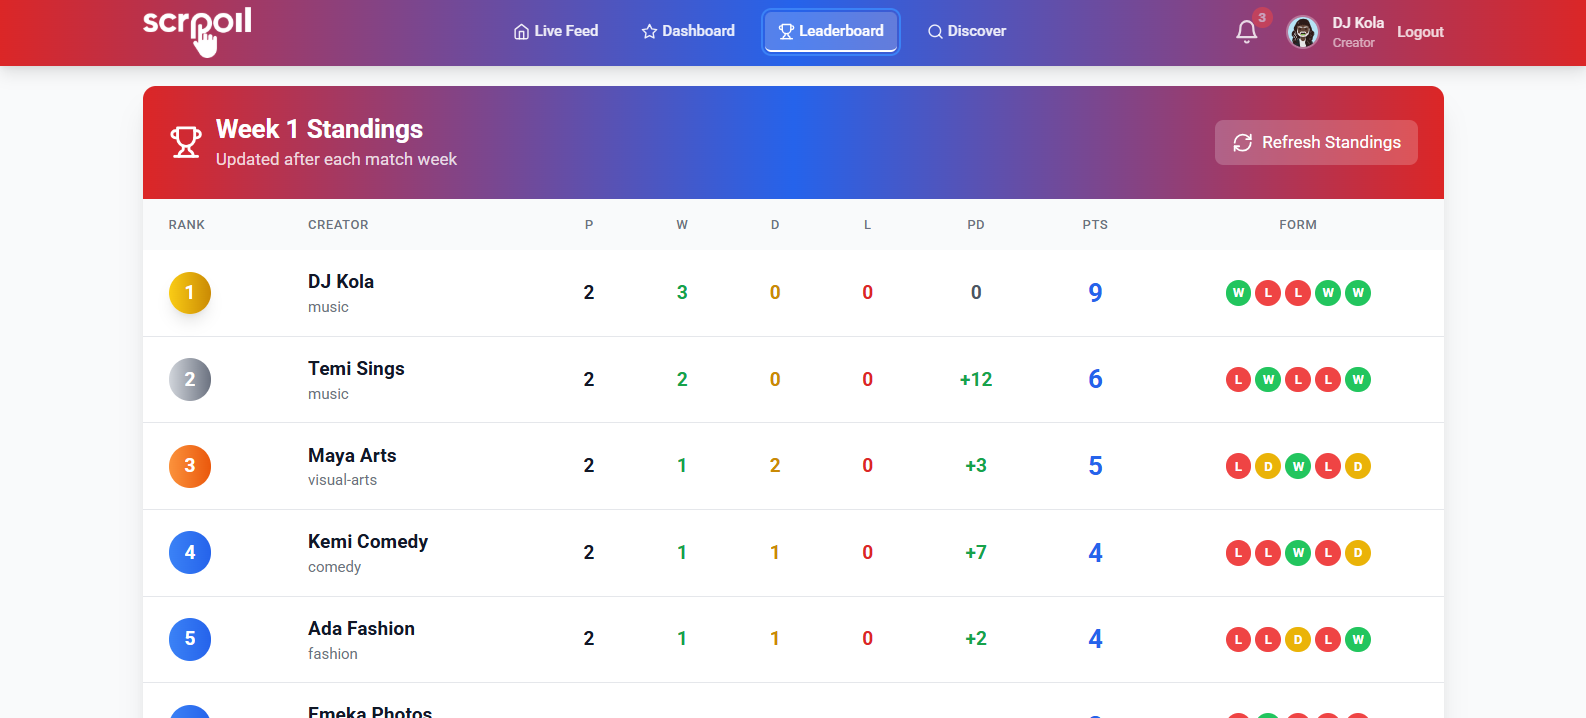Open Maya Arts creator name
1586x718 pixels.
coord(352,456)
